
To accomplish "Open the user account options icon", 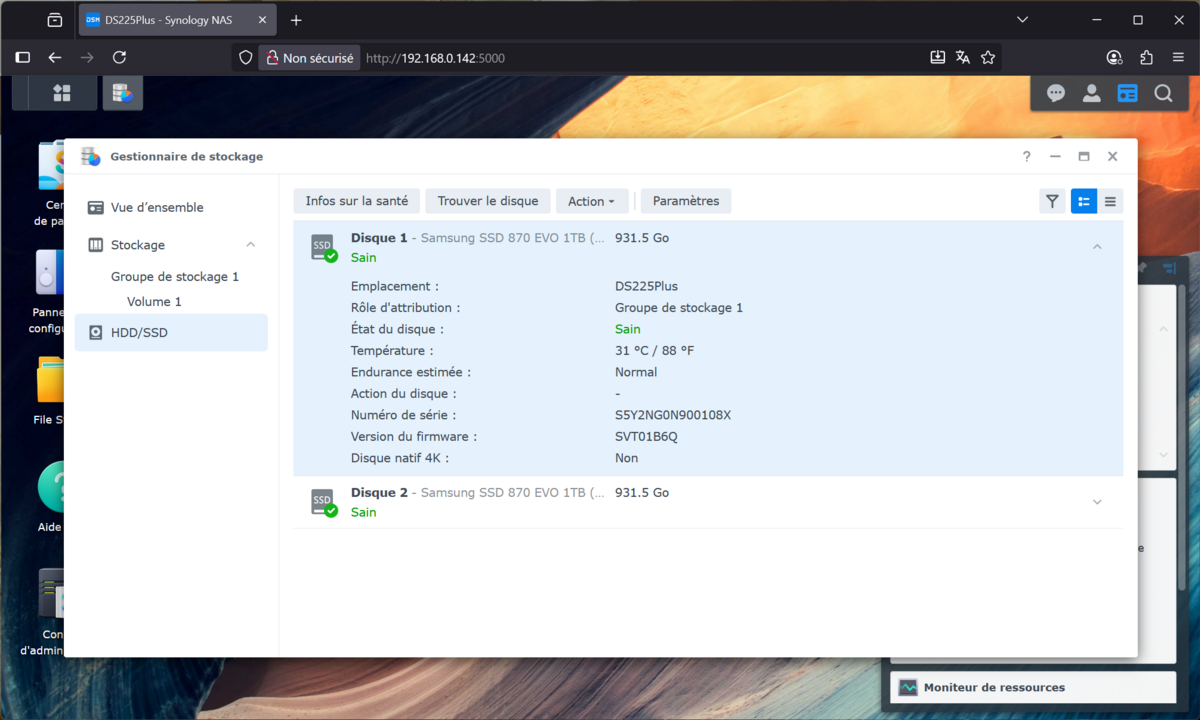I will pyautogui.click(x=1092, y=93).
